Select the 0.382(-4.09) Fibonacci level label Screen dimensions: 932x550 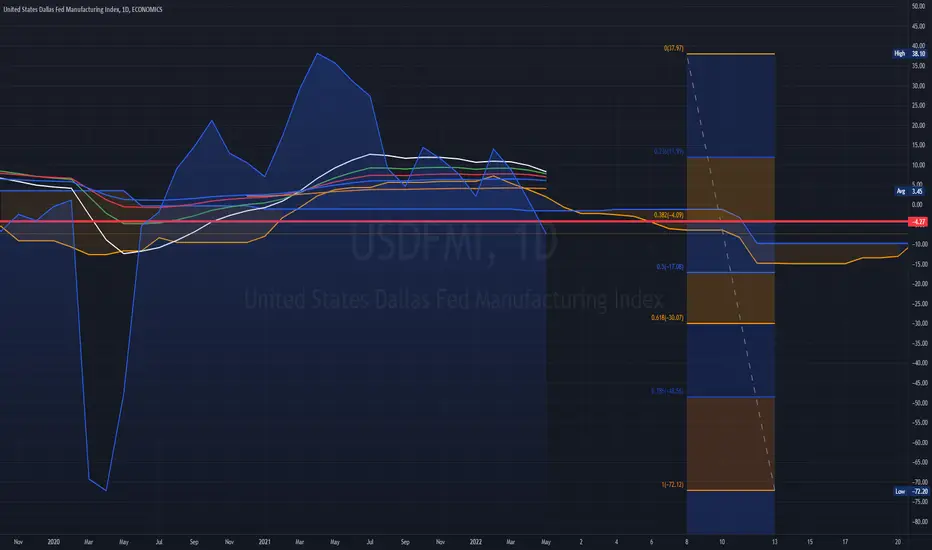(668, 215)
